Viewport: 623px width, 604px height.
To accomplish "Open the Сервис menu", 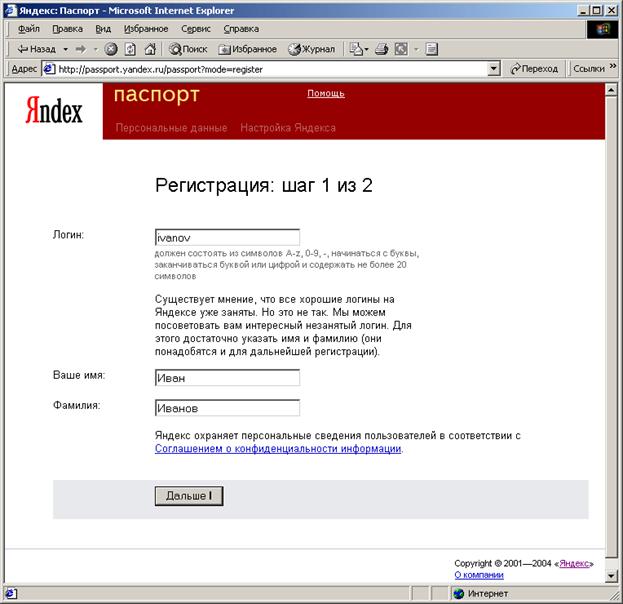I will [x=196, y=29].
